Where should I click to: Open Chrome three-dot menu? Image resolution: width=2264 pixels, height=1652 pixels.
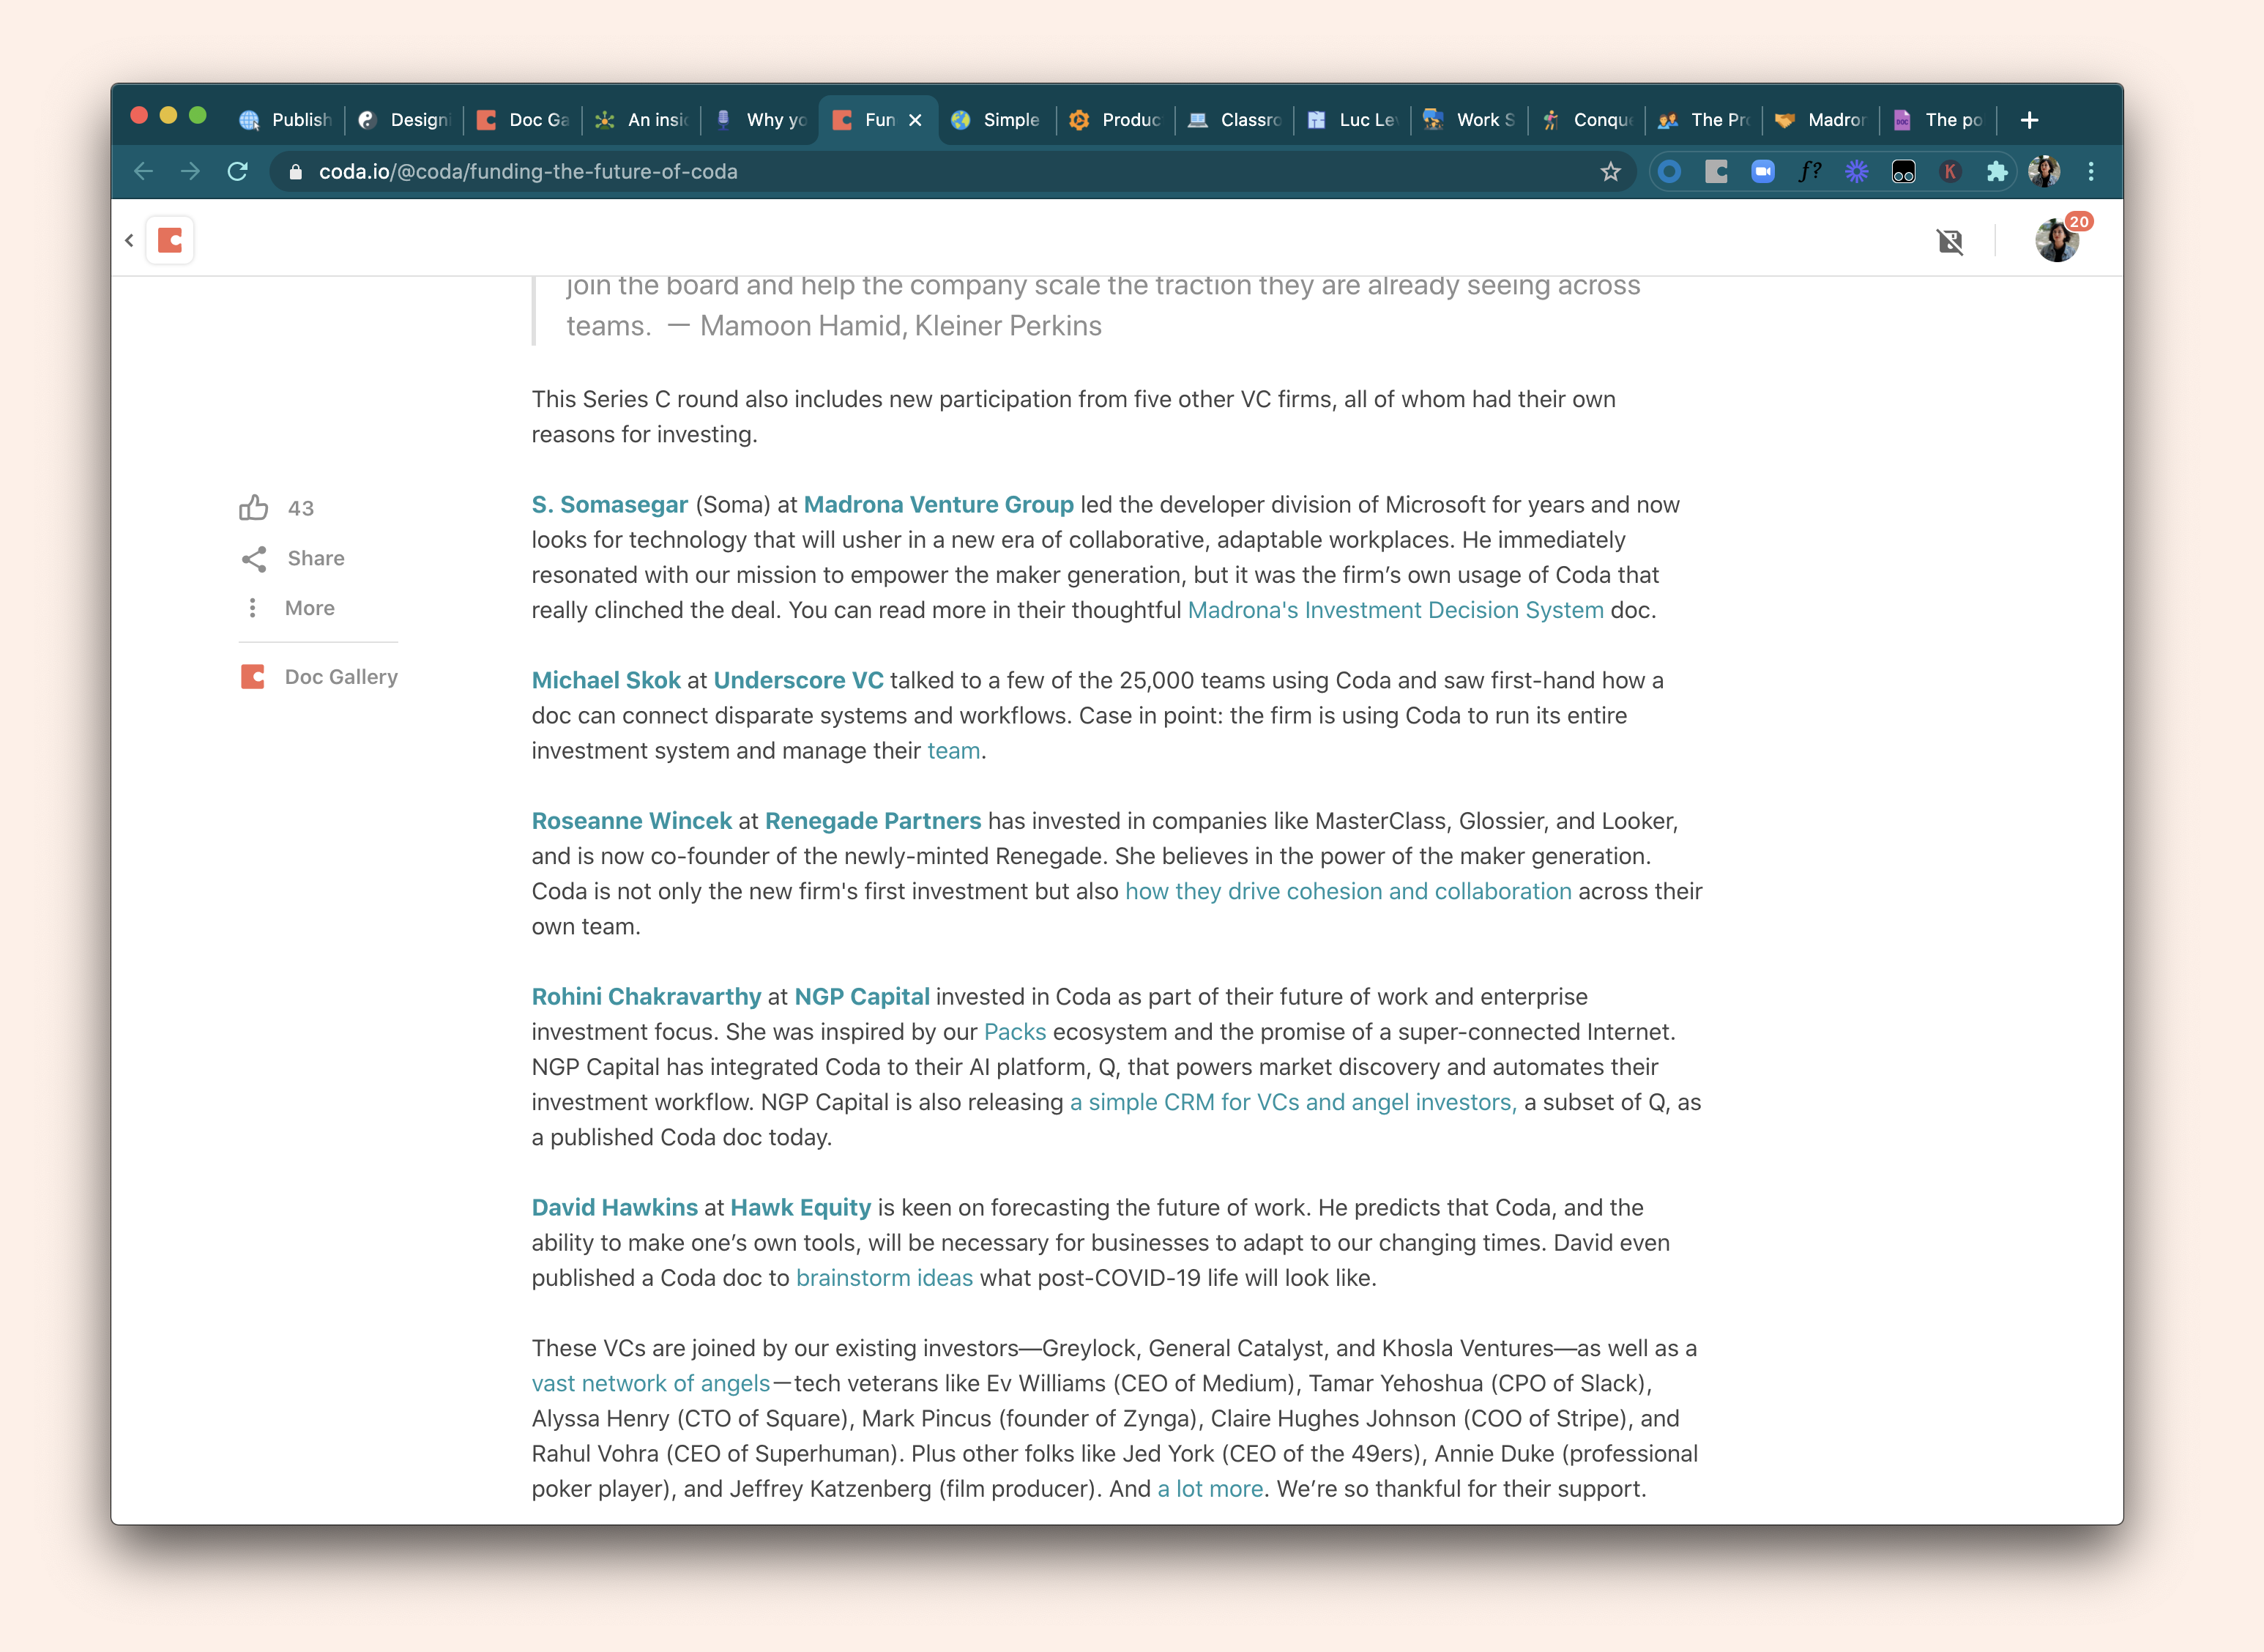[2091, 172]
